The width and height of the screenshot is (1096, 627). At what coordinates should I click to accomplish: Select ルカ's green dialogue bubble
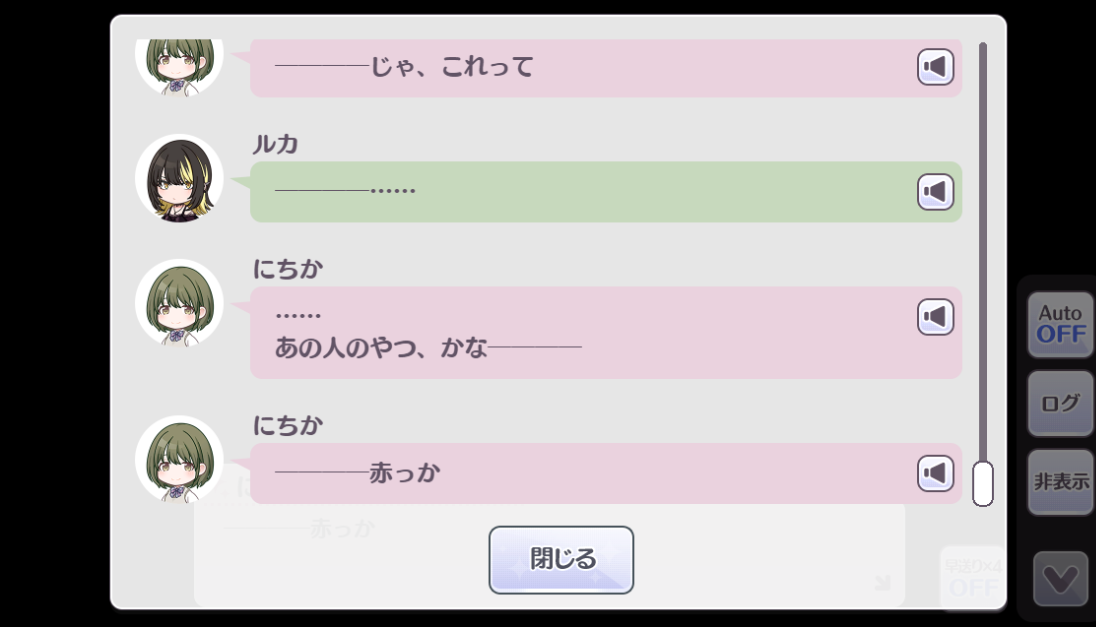click(x=606, y=192)
